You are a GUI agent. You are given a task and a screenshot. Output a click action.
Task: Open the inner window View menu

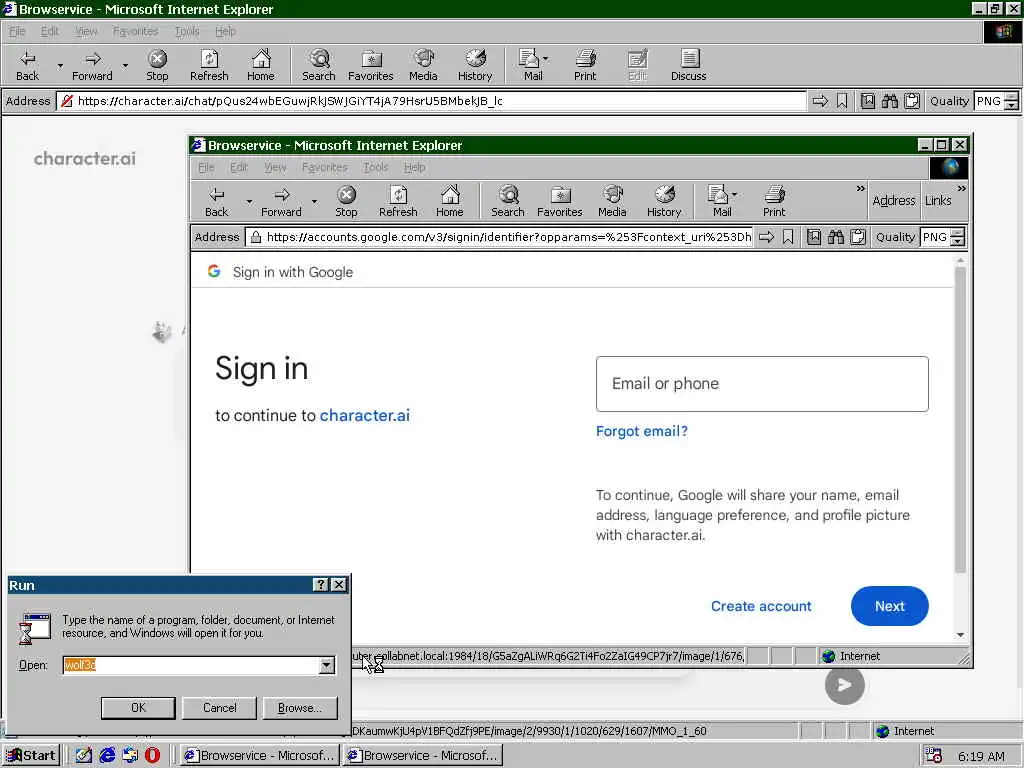click(x=275, y=168)
